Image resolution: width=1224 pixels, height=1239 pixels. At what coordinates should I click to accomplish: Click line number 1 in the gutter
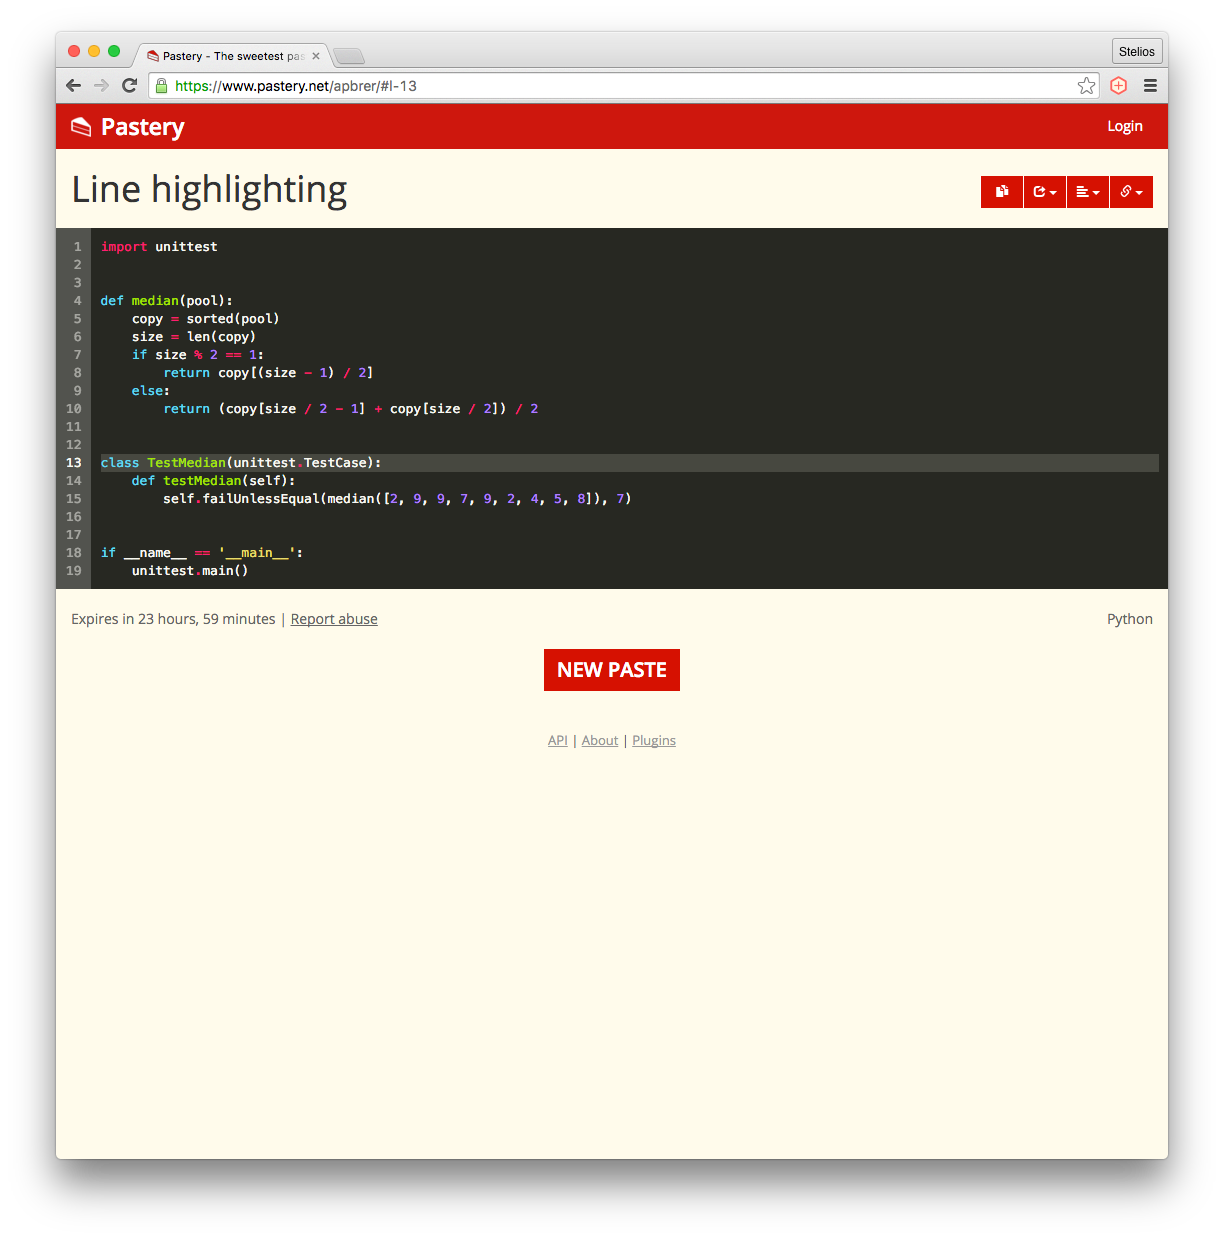77,247
